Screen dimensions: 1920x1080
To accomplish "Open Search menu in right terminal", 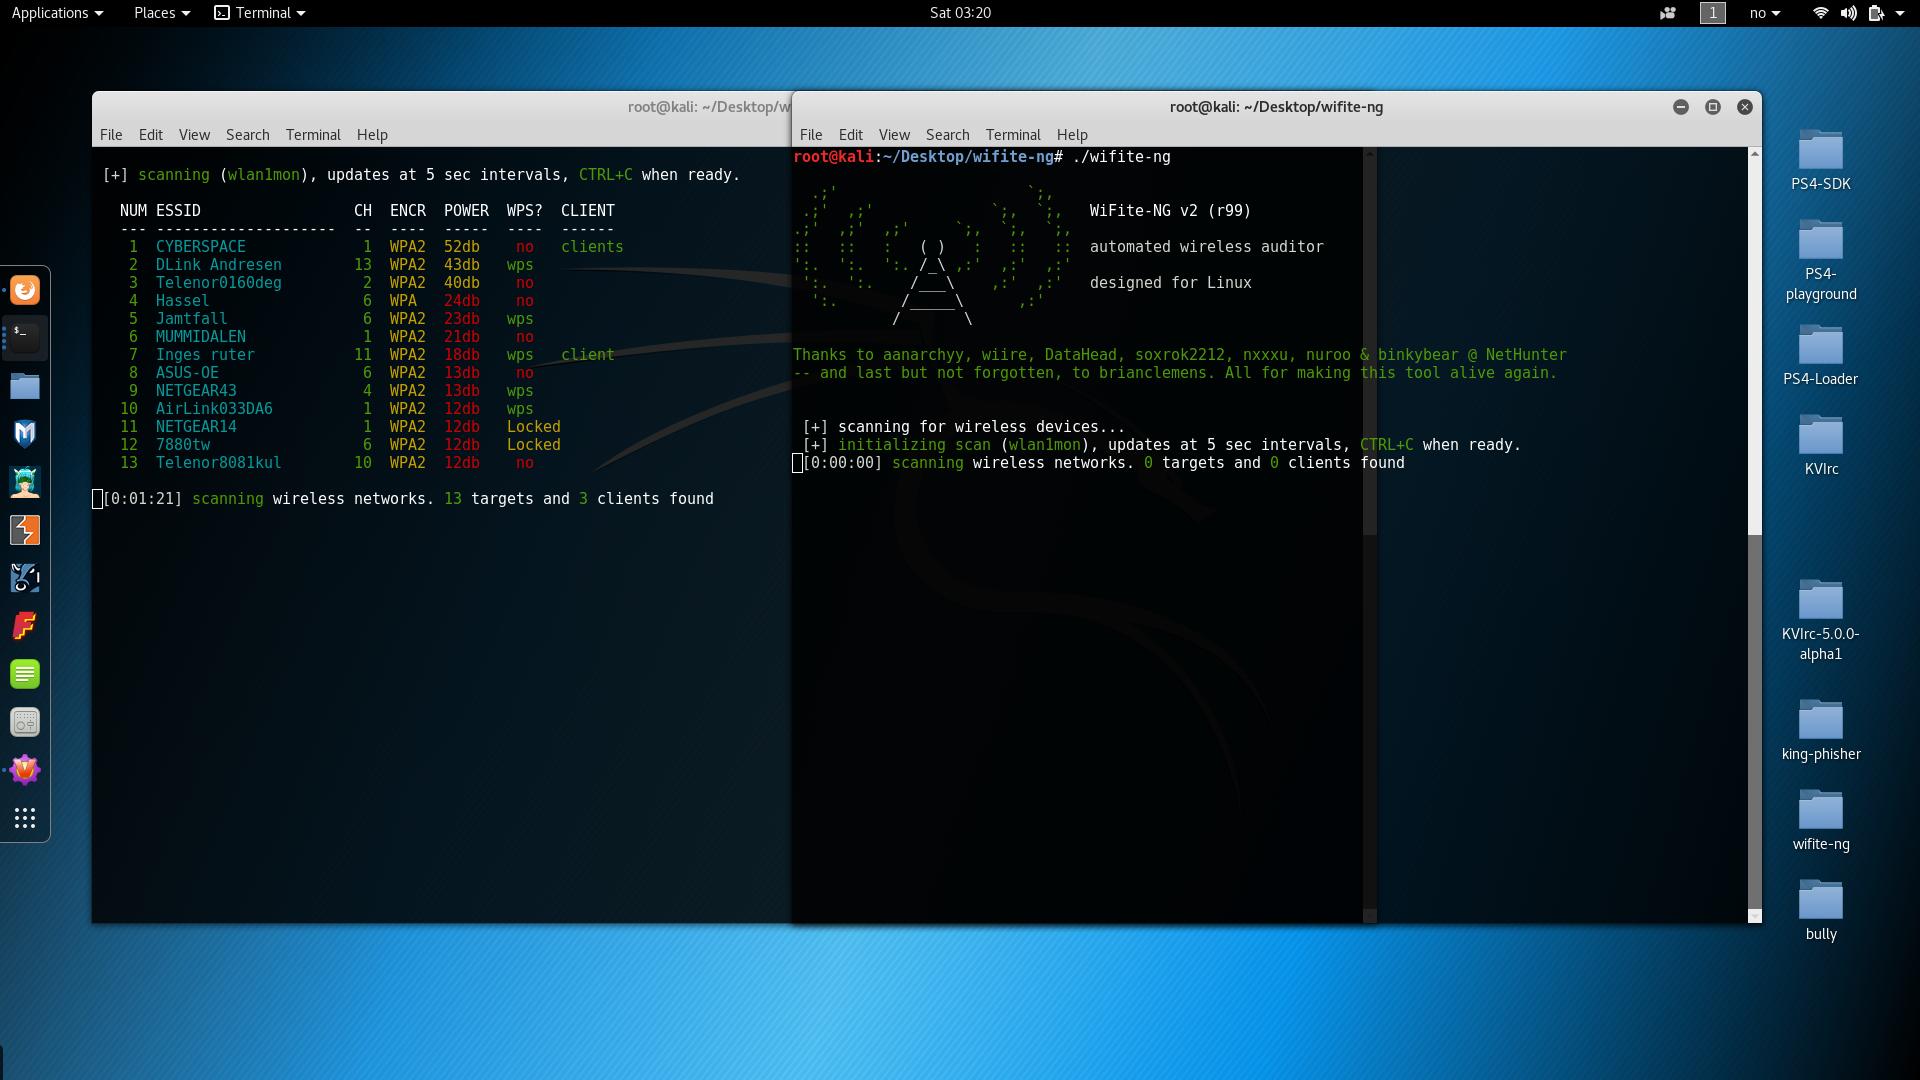I will (x=947, y=135).
